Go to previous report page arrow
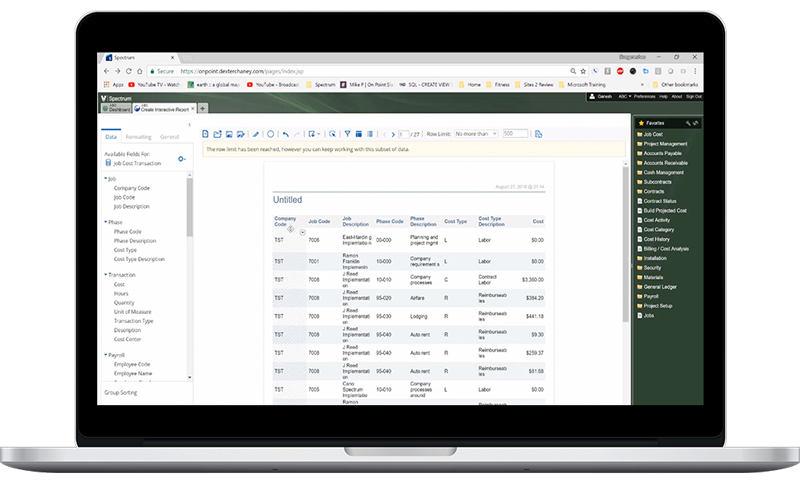 click(385, 135)
